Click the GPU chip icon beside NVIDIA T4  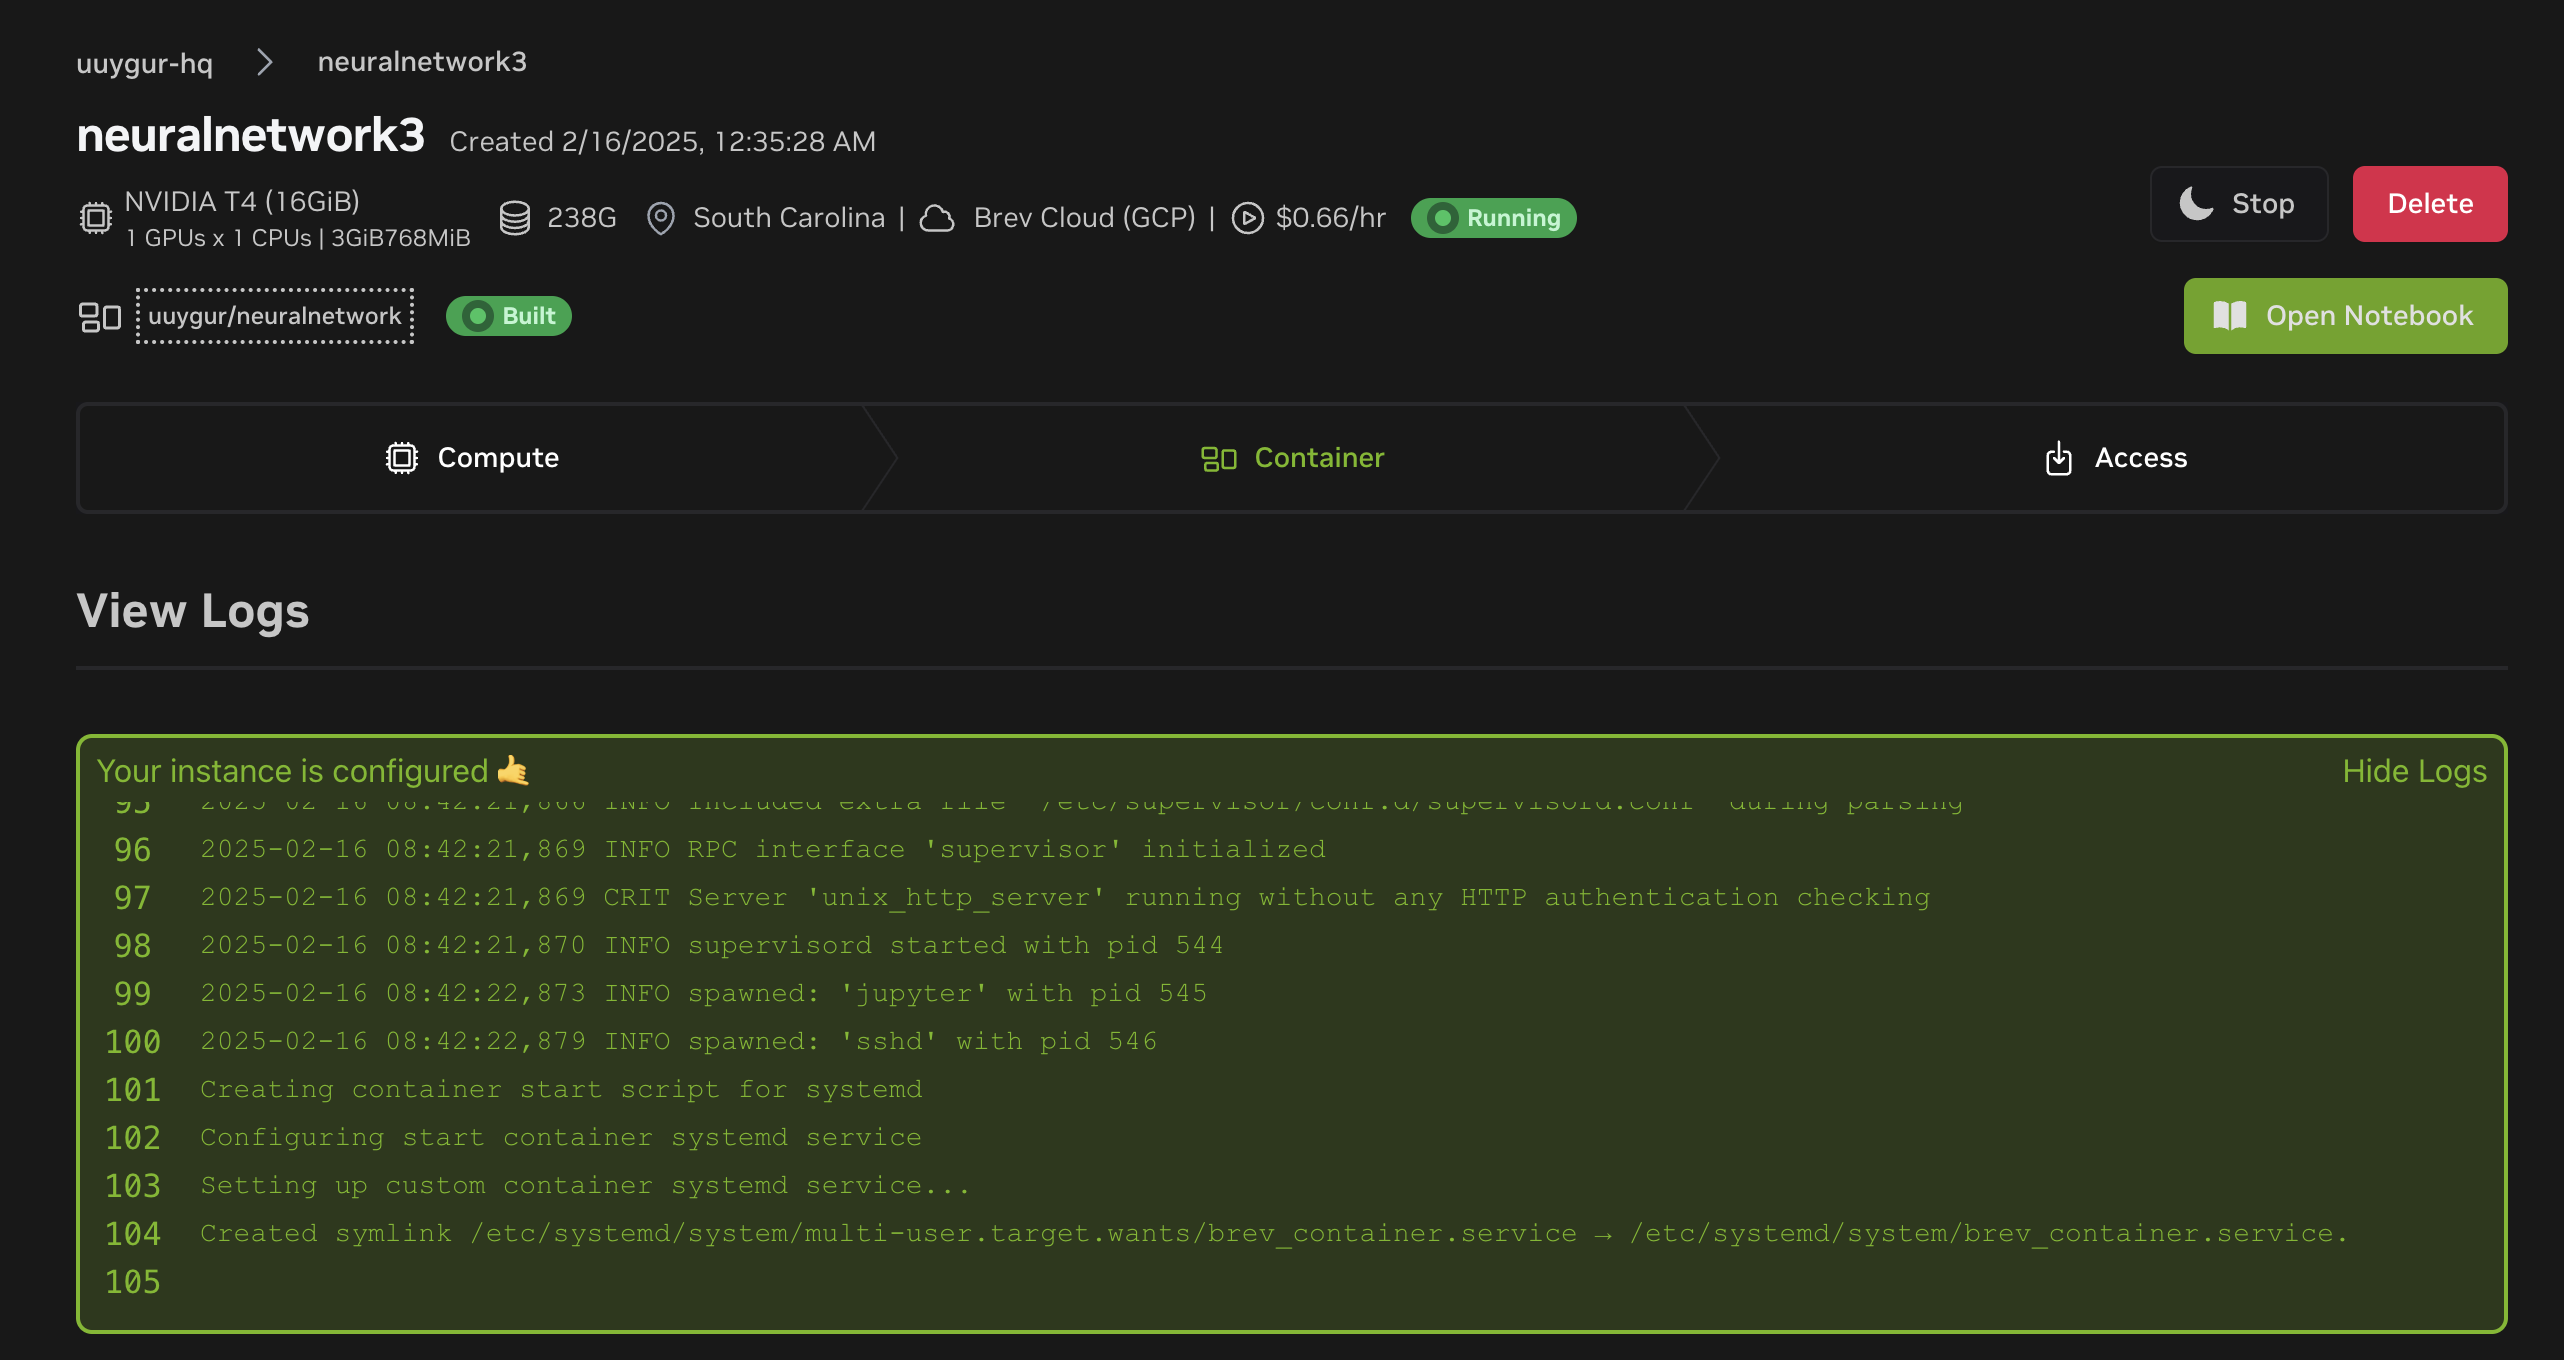pyautogui.click(x=96, y=218)
